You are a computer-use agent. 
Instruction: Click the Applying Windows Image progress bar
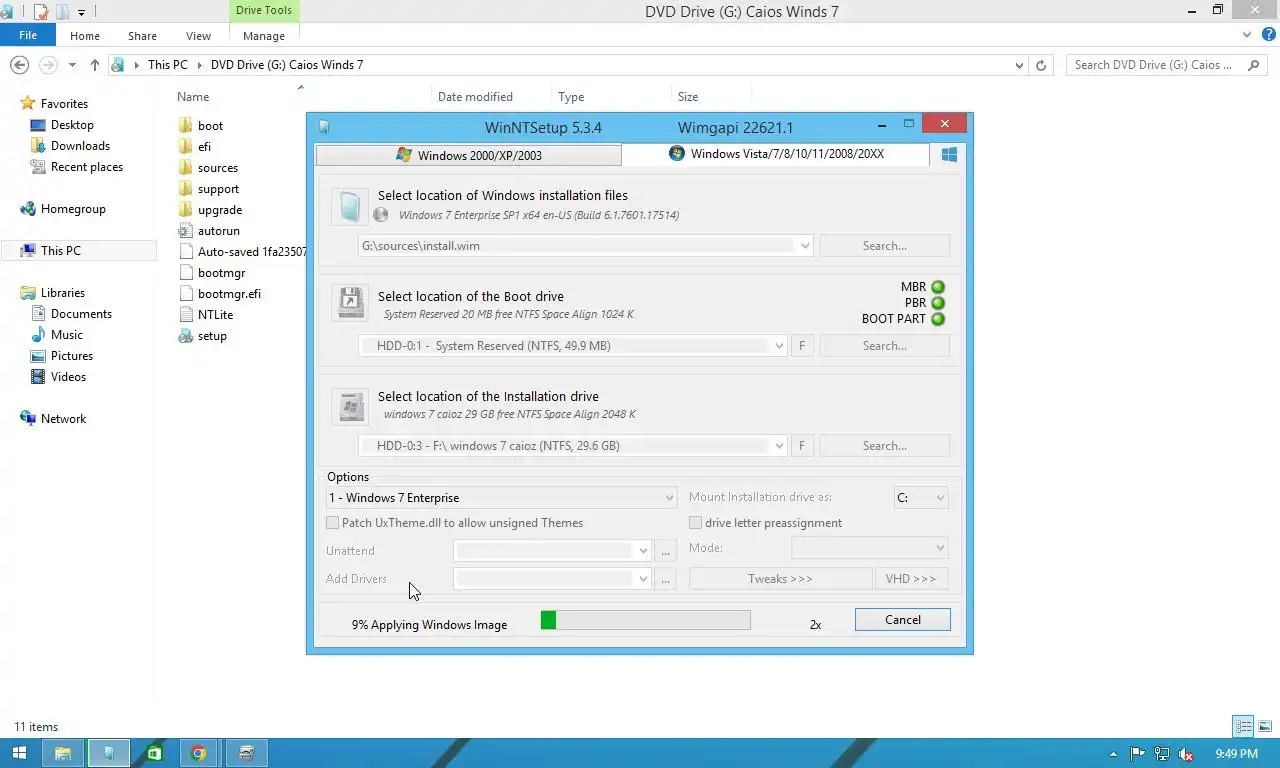[x=645, y=620]
